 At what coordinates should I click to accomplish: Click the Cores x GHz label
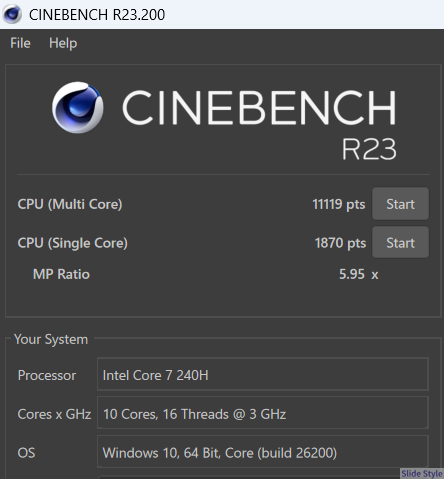coord(54,414)
